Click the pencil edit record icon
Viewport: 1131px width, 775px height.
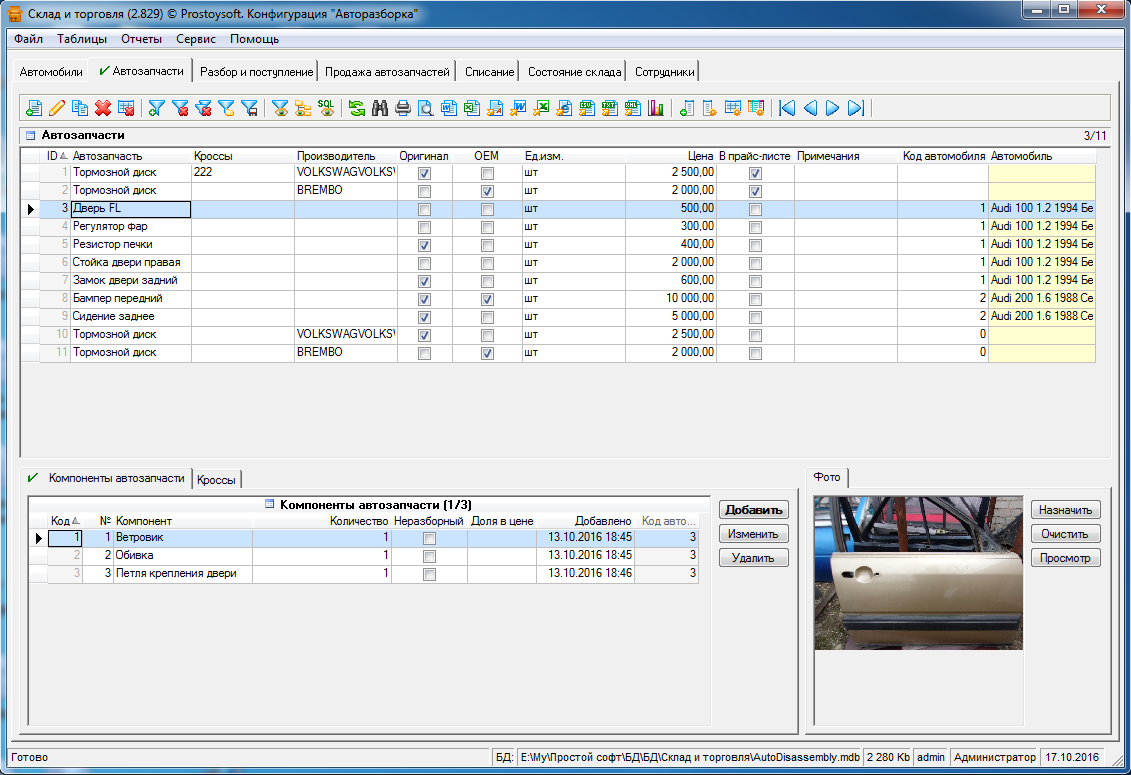pos(57,108)
